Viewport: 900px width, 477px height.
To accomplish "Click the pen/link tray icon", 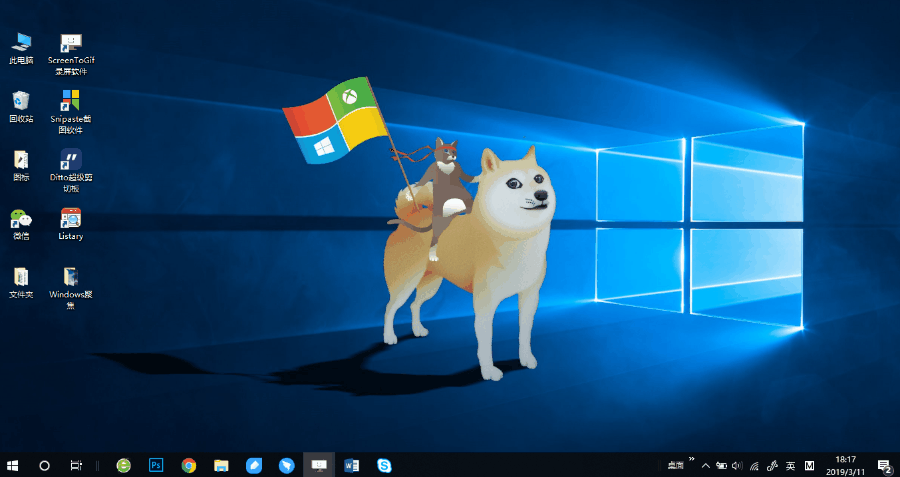I will click(772, 466).
